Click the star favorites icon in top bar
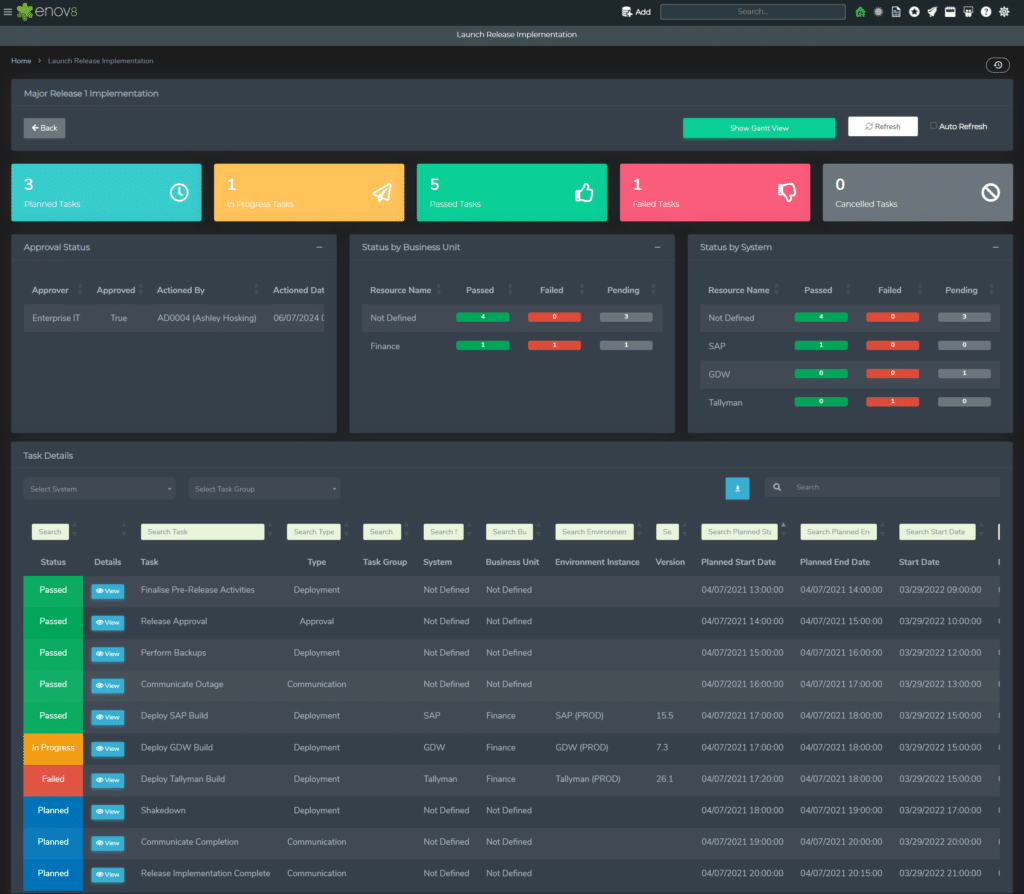Viewport: 1024px width, 894px height. 914,12
